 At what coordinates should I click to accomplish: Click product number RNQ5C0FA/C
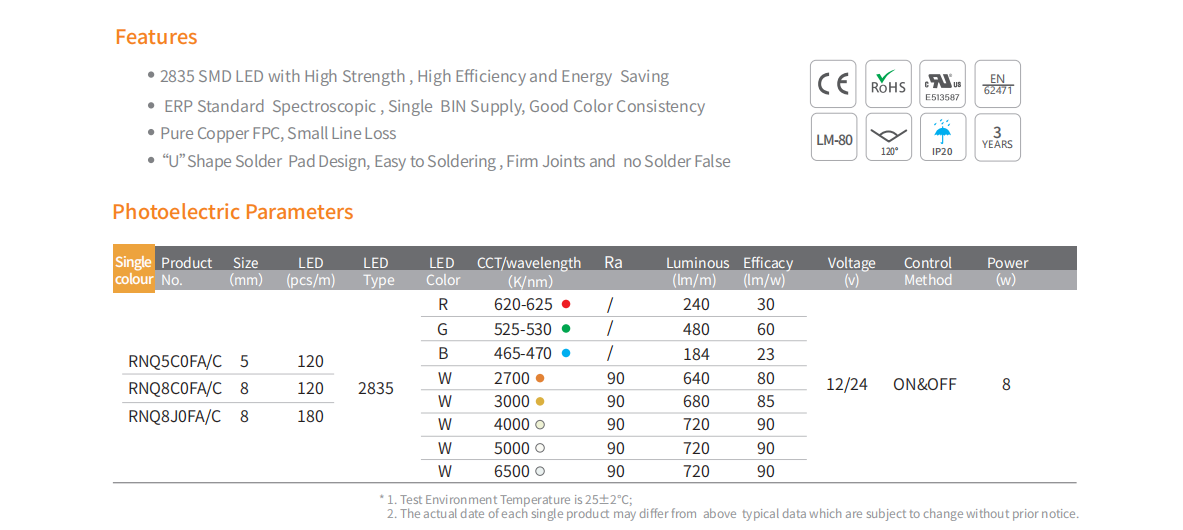(175, 361)
